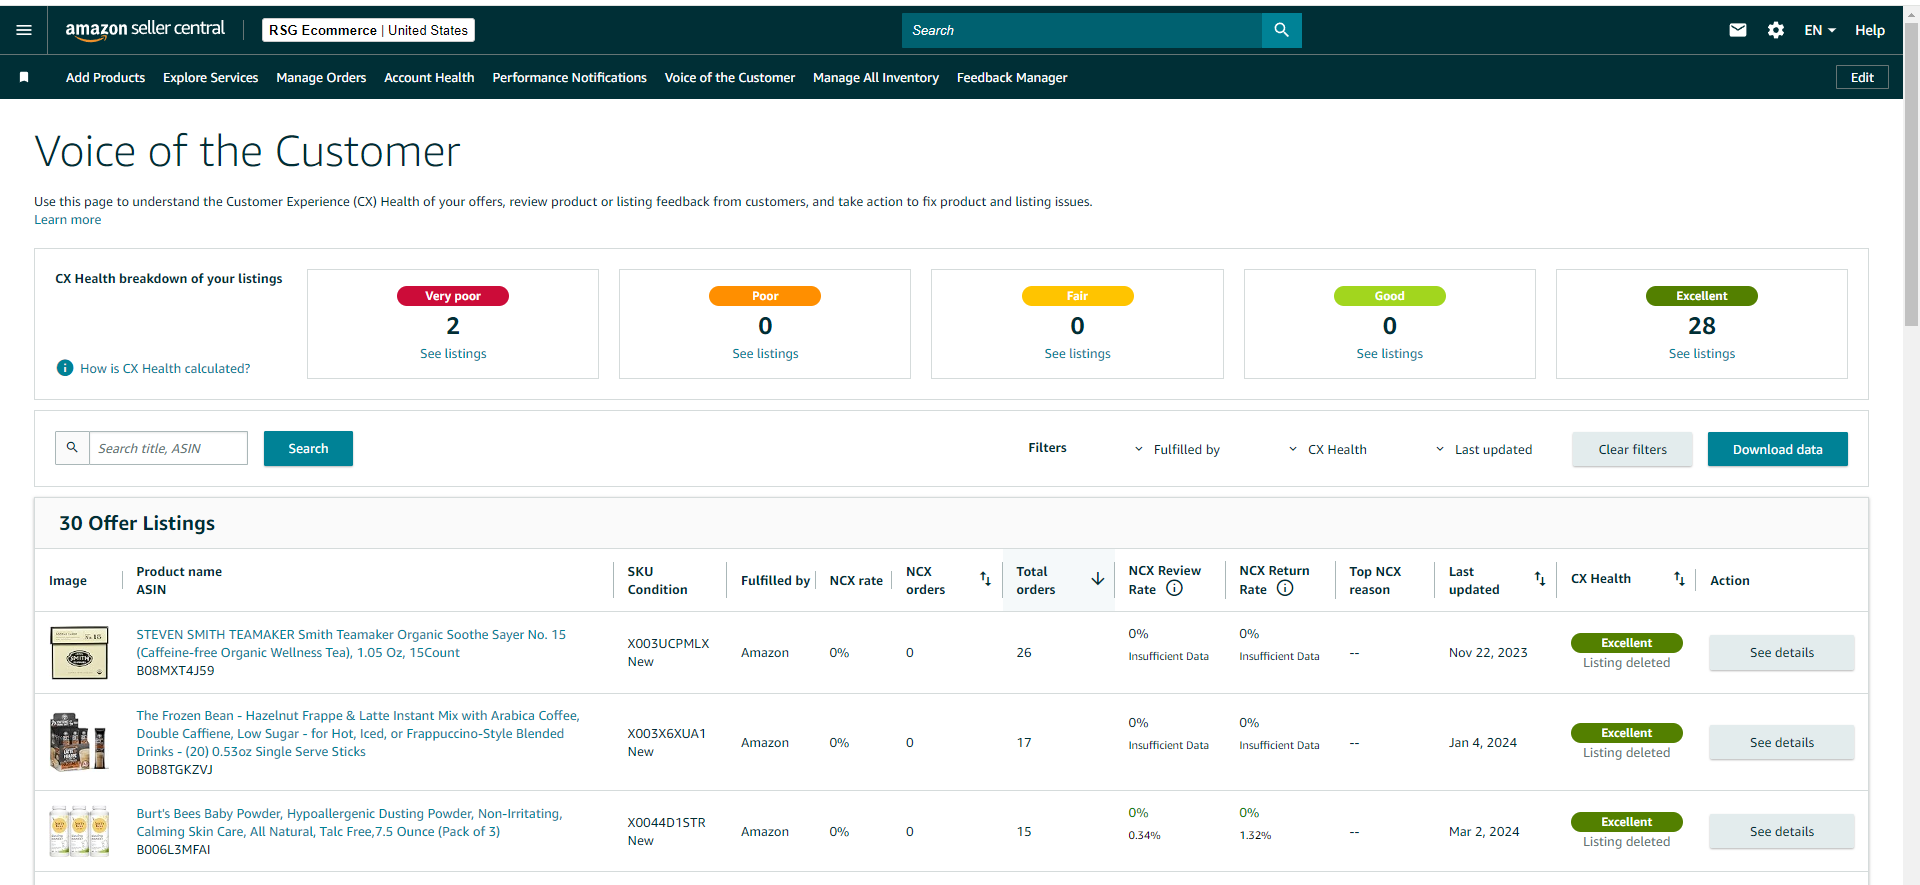See listings under Fair
Image resolution: width=1920 pixels, height=885 pixels.
(x=1077, y=354)
